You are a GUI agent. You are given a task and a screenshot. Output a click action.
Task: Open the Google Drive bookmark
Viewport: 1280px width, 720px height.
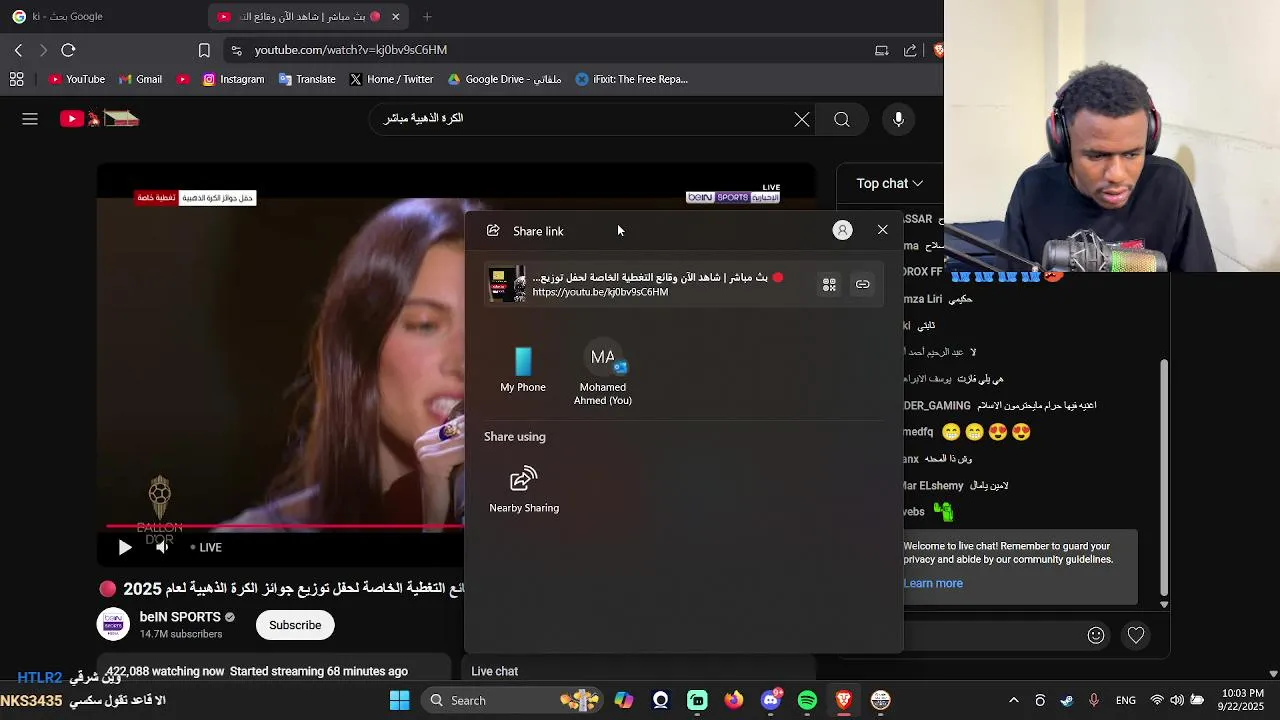[x=504, y=79]
